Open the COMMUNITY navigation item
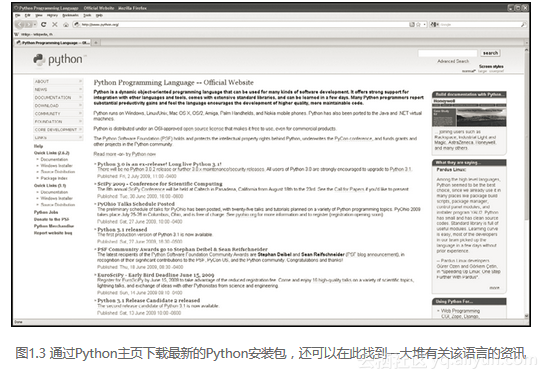 pyautogui.click(x=58, y=114)
